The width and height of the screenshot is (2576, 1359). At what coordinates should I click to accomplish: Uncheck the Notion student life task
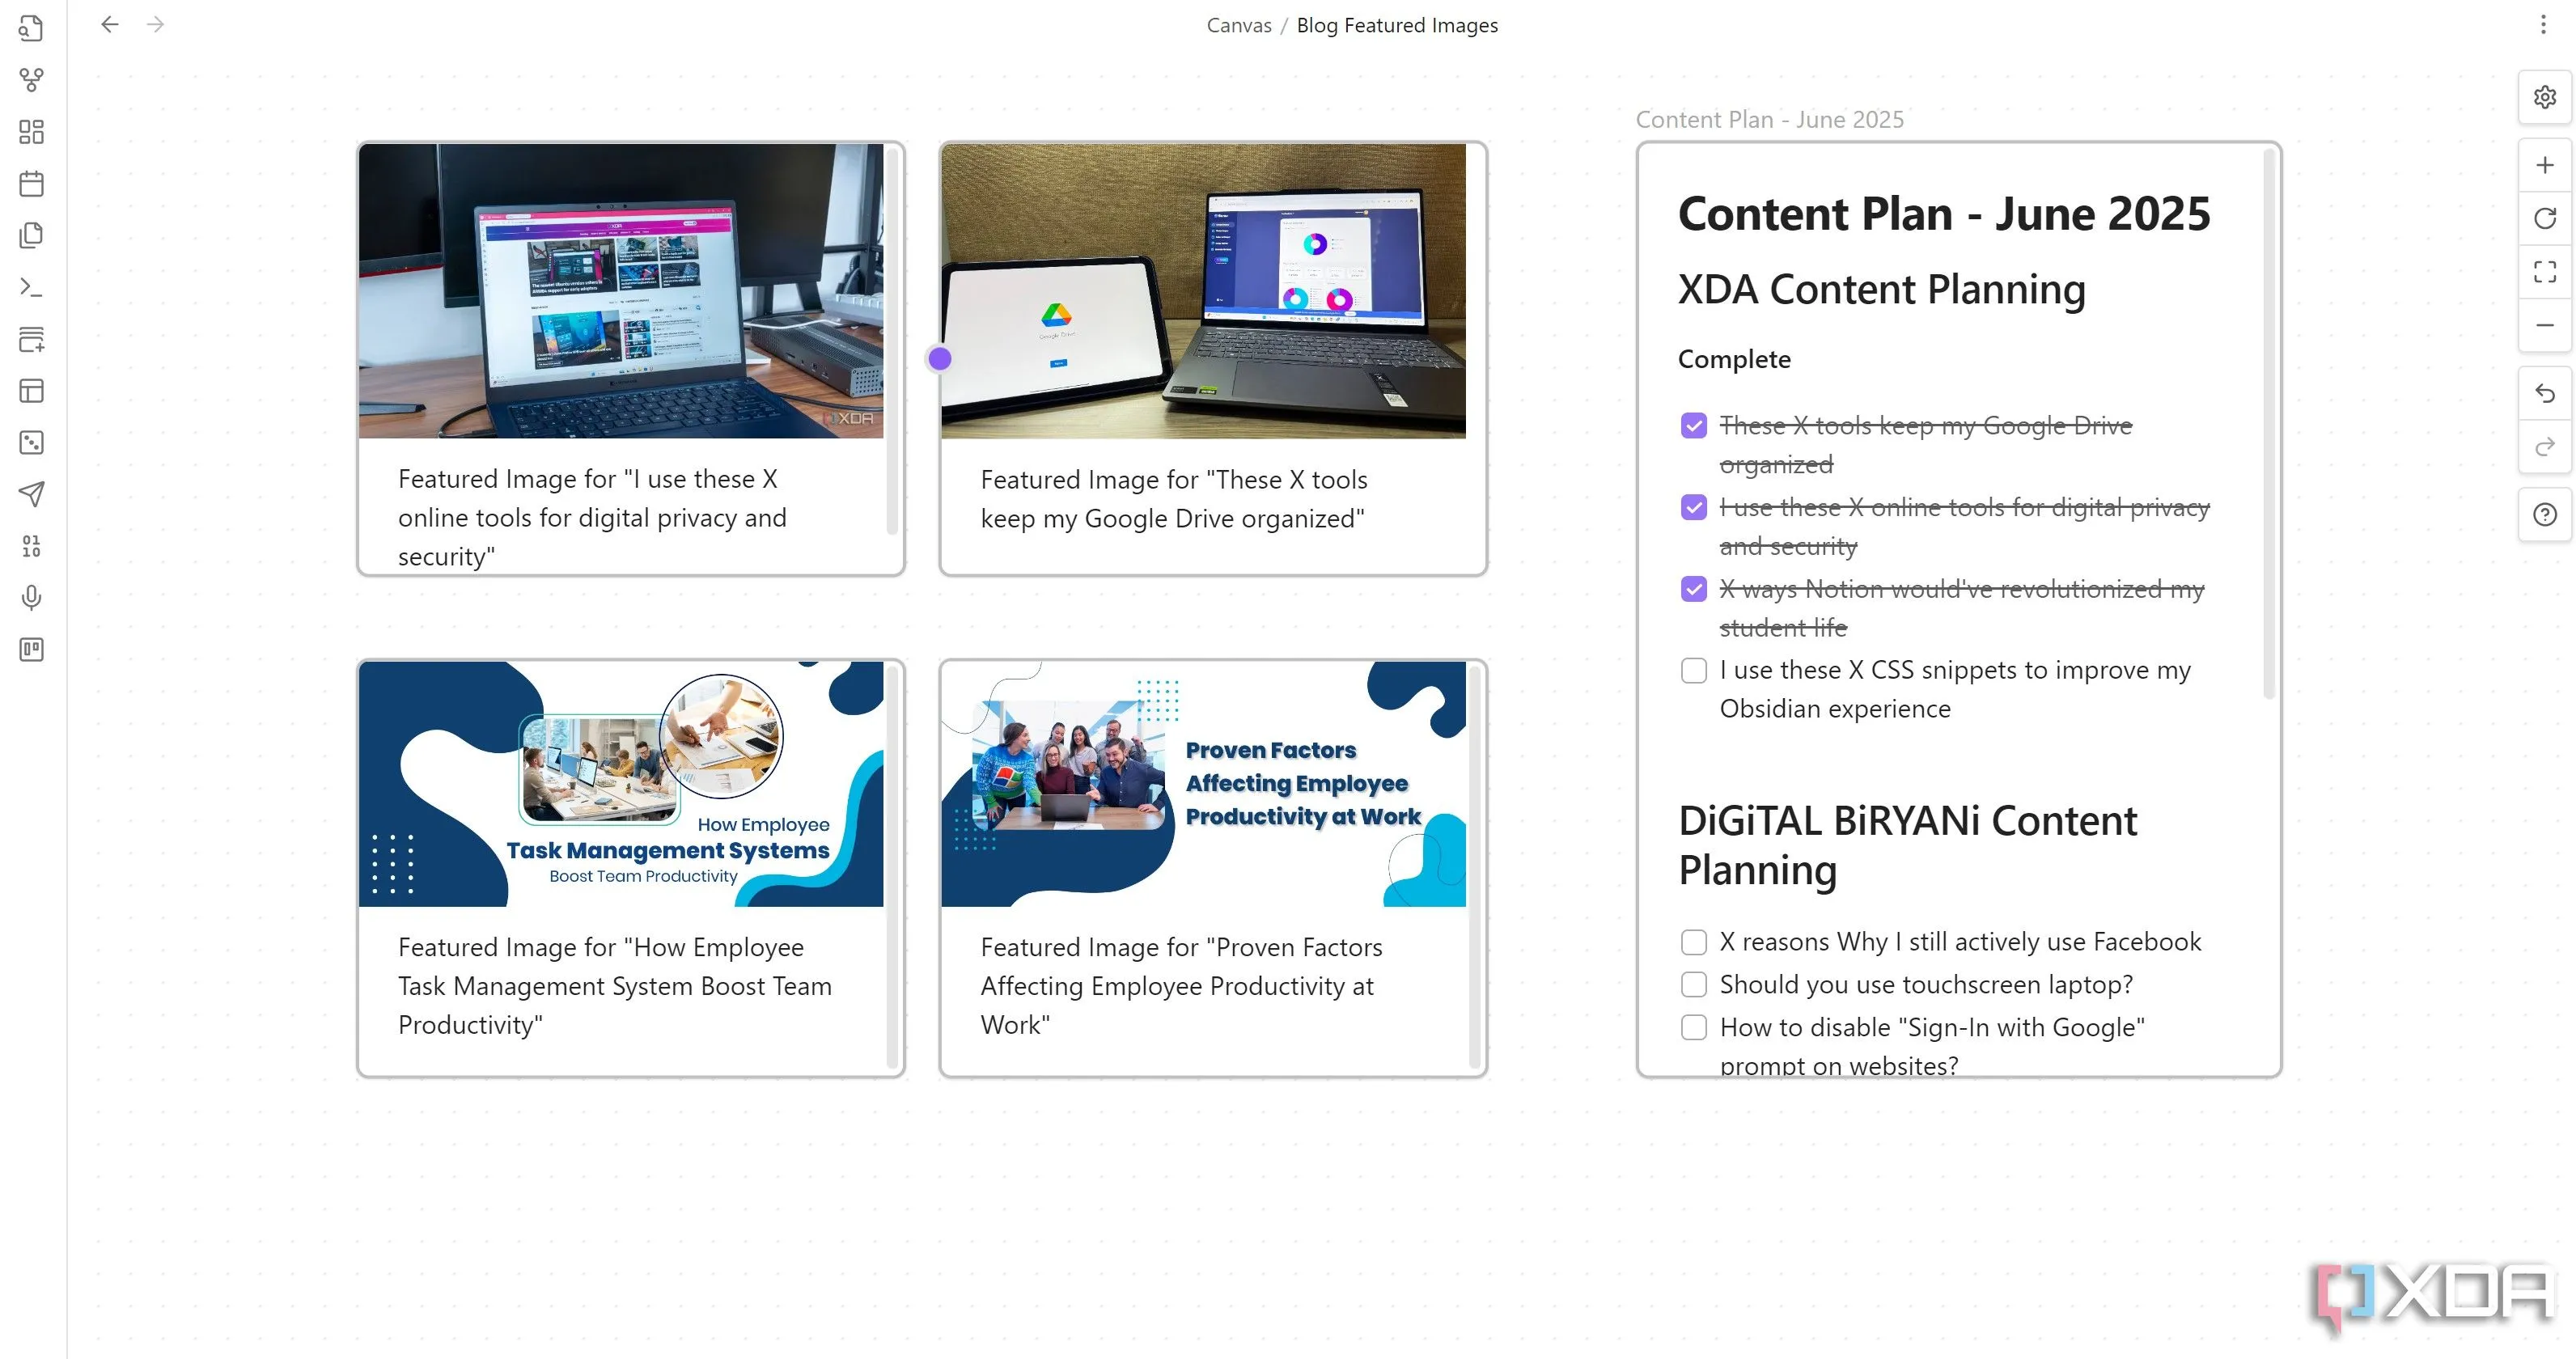1693,589
